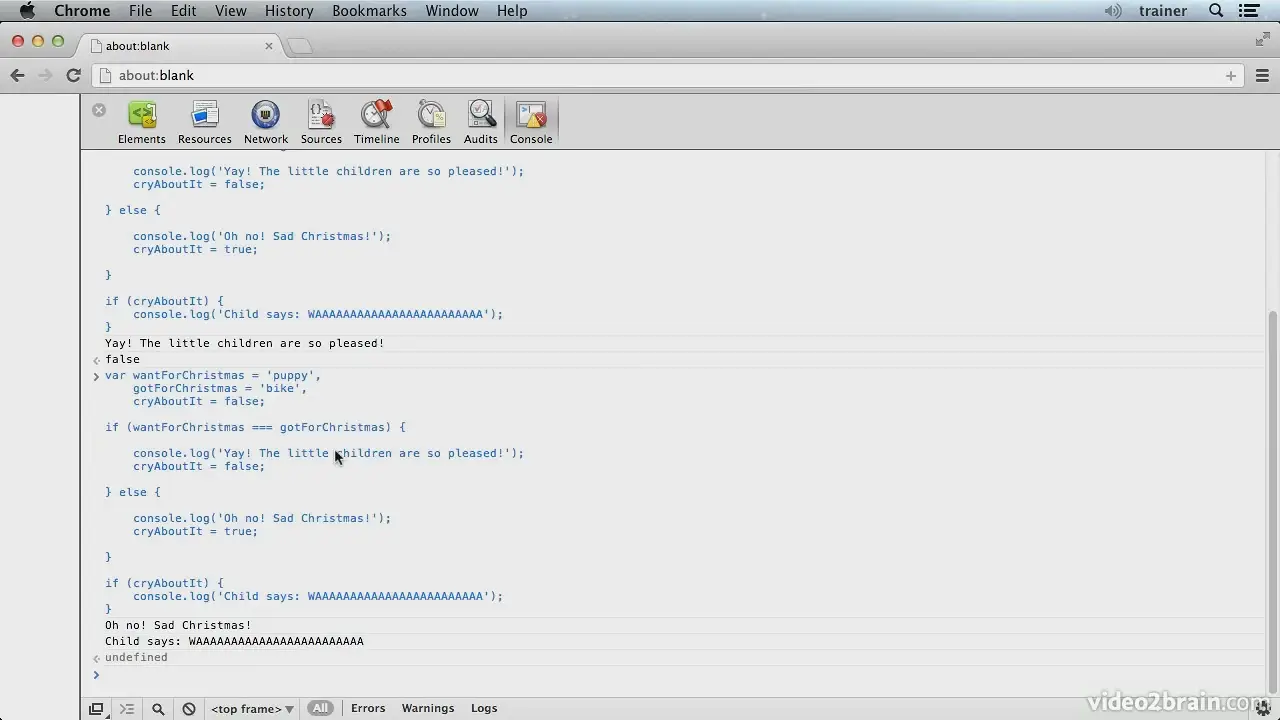Click the "gotForChristmas = 'bike'," code line
The image size is (1280, 720).
point(220,388)
